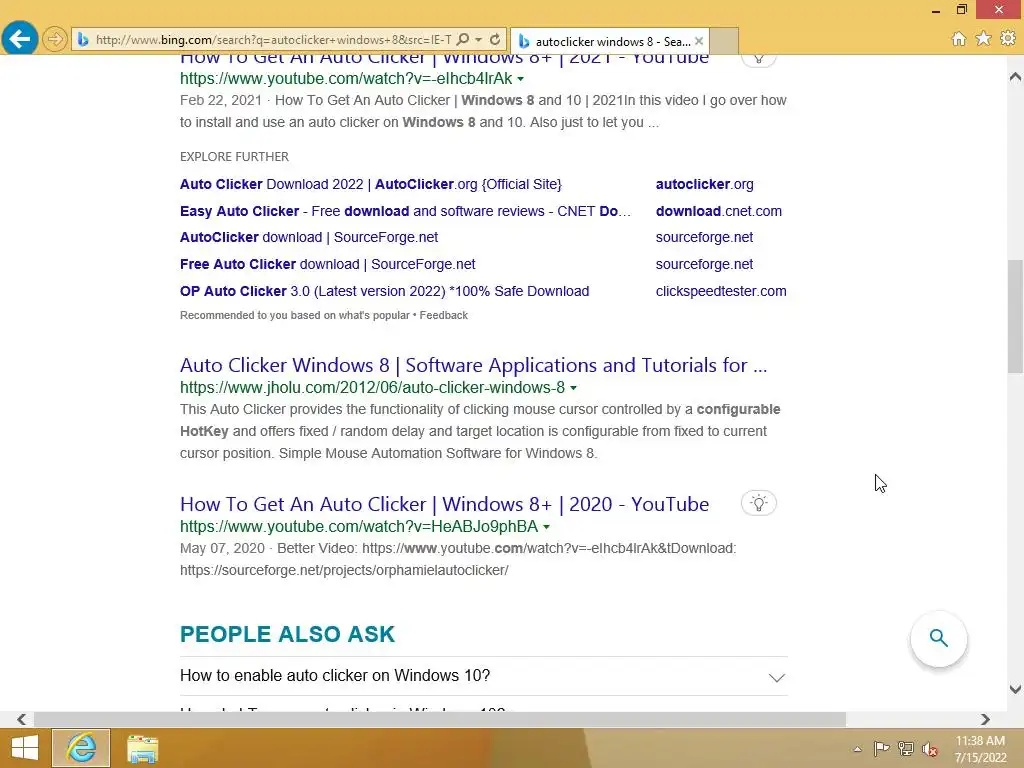Open File Explorer from the taskbar
The image size is (1024, 768).
[142, 748]
